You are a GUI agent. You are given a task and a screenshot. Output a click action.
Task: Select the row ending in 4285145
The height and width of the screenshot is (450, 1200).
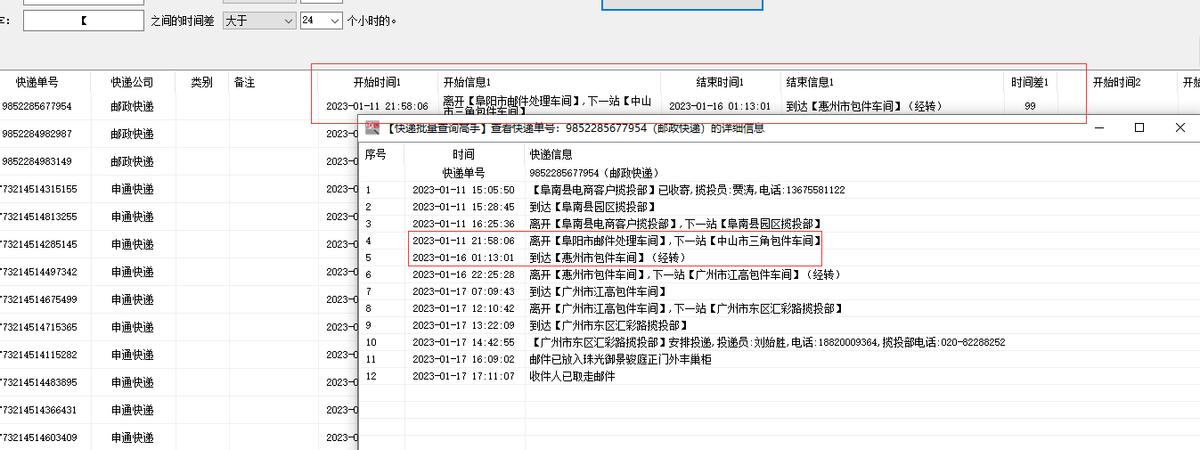pyautogui.click(x=38, y=244)
